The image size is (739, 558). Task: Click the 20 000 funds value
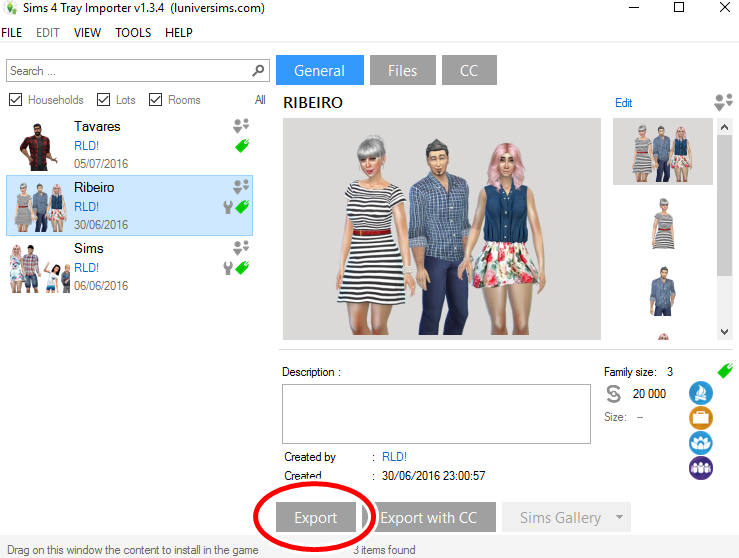click(x=649, y=394)
